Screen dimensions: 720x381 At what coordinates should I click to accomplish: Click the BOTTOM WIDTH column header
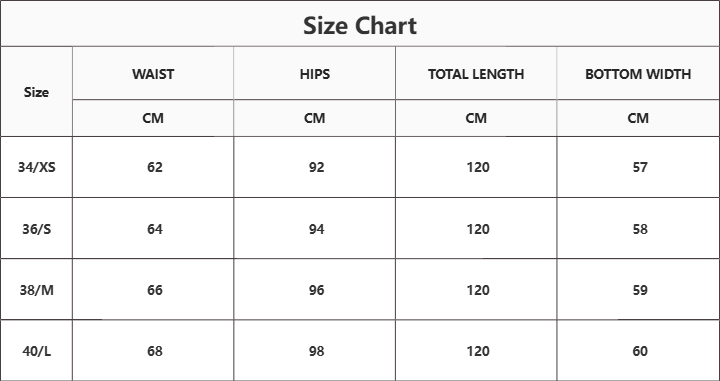point(638,74)
